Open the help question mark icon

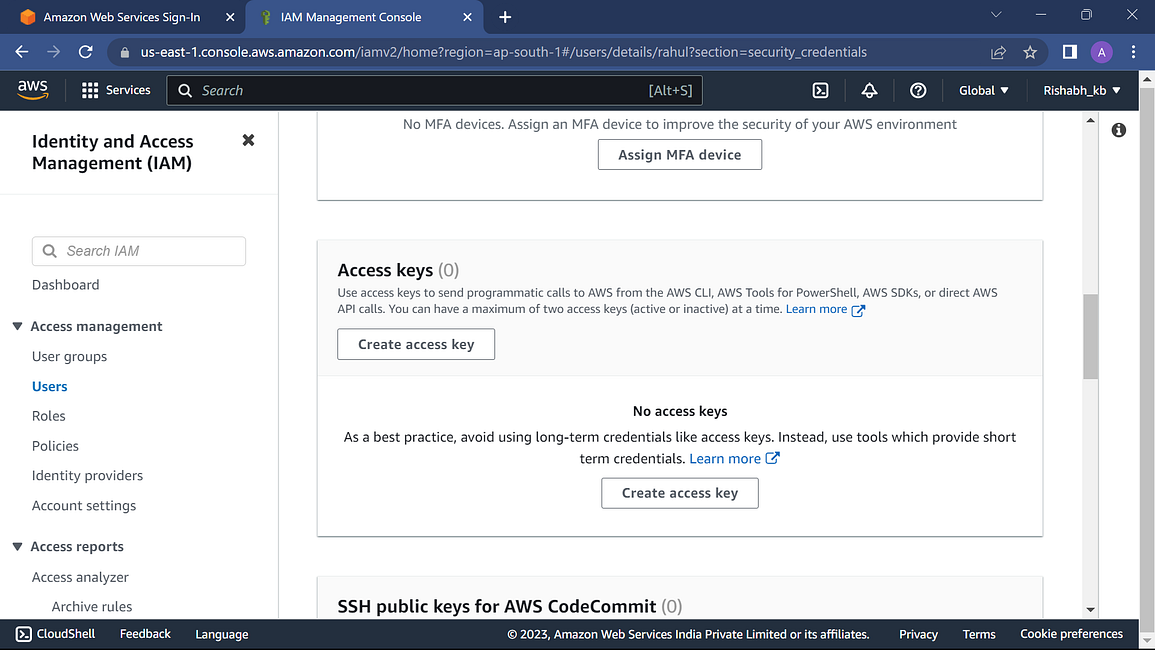tap(918, 90)
